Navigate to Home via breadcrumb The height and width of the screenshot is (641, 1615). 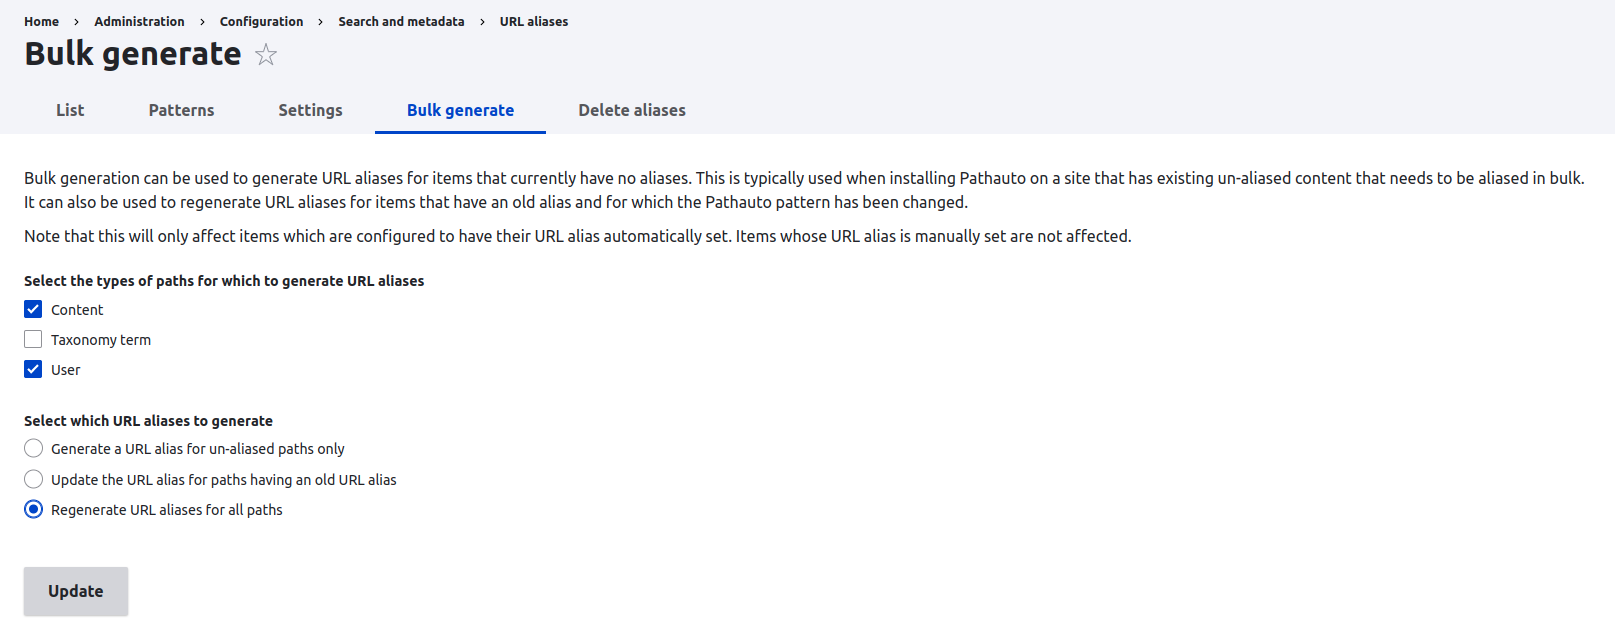41,21
